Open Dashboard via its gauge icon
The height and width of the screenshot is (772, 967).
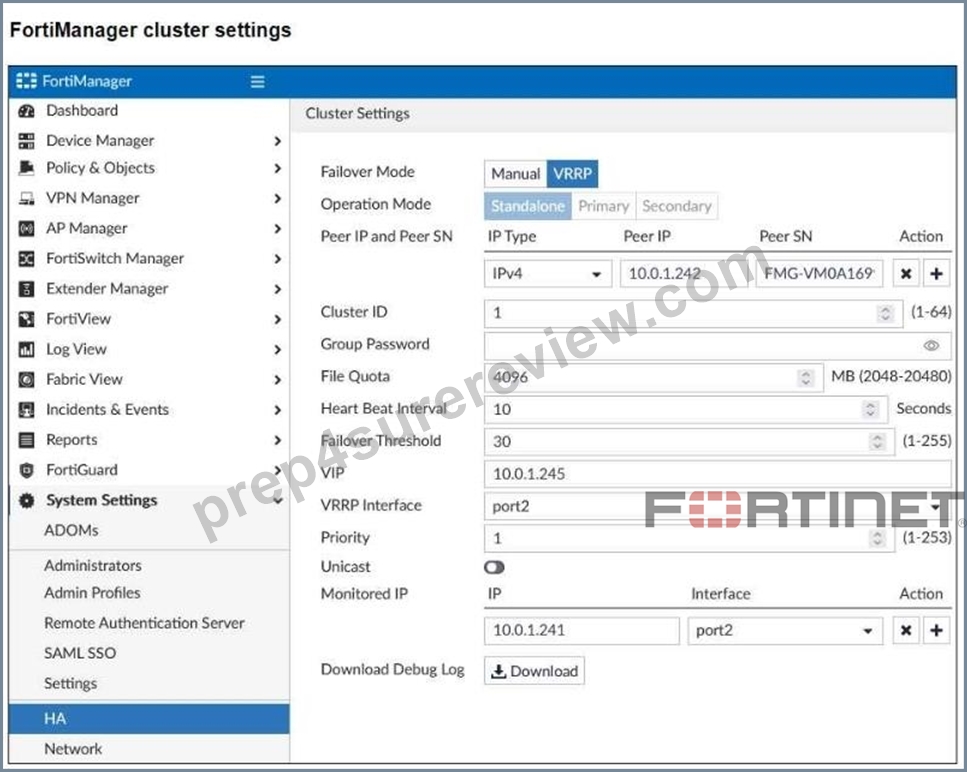pyautogui.click(x=26, y=111)
